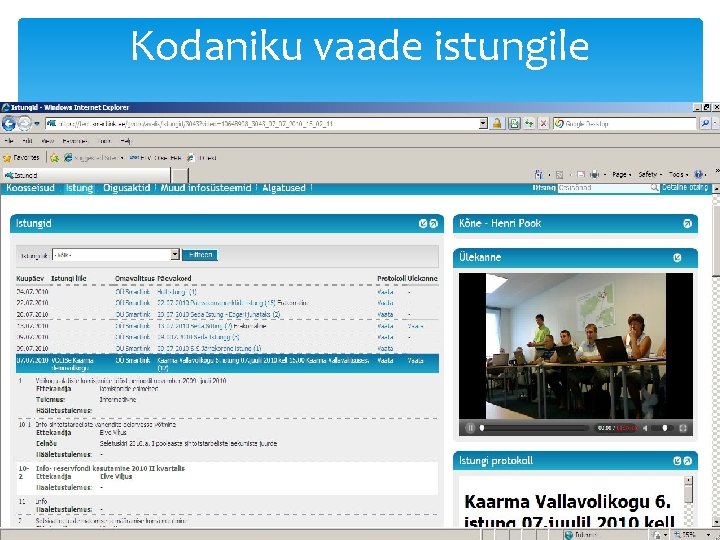The height and width of the screenshot is (540, 720).
Task: Collapse the Istungi protokoll panel
Action: (x=687, y=461)
